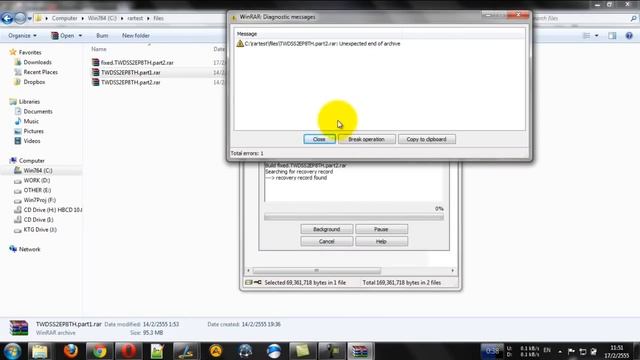Screen dimensions: 640x360
Task: Open Google Chrome from the taskbar
Action: (x=99, y=351)
